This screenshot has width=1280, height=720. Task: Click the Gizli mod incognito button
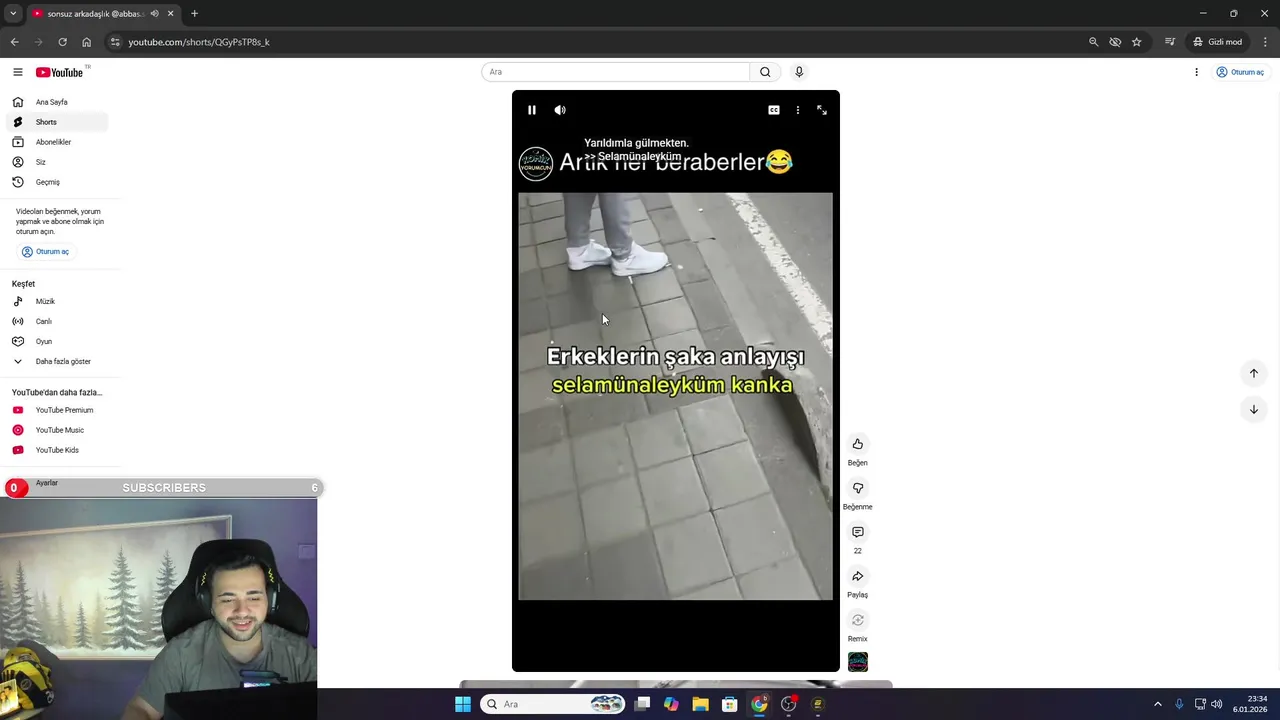1217,42
